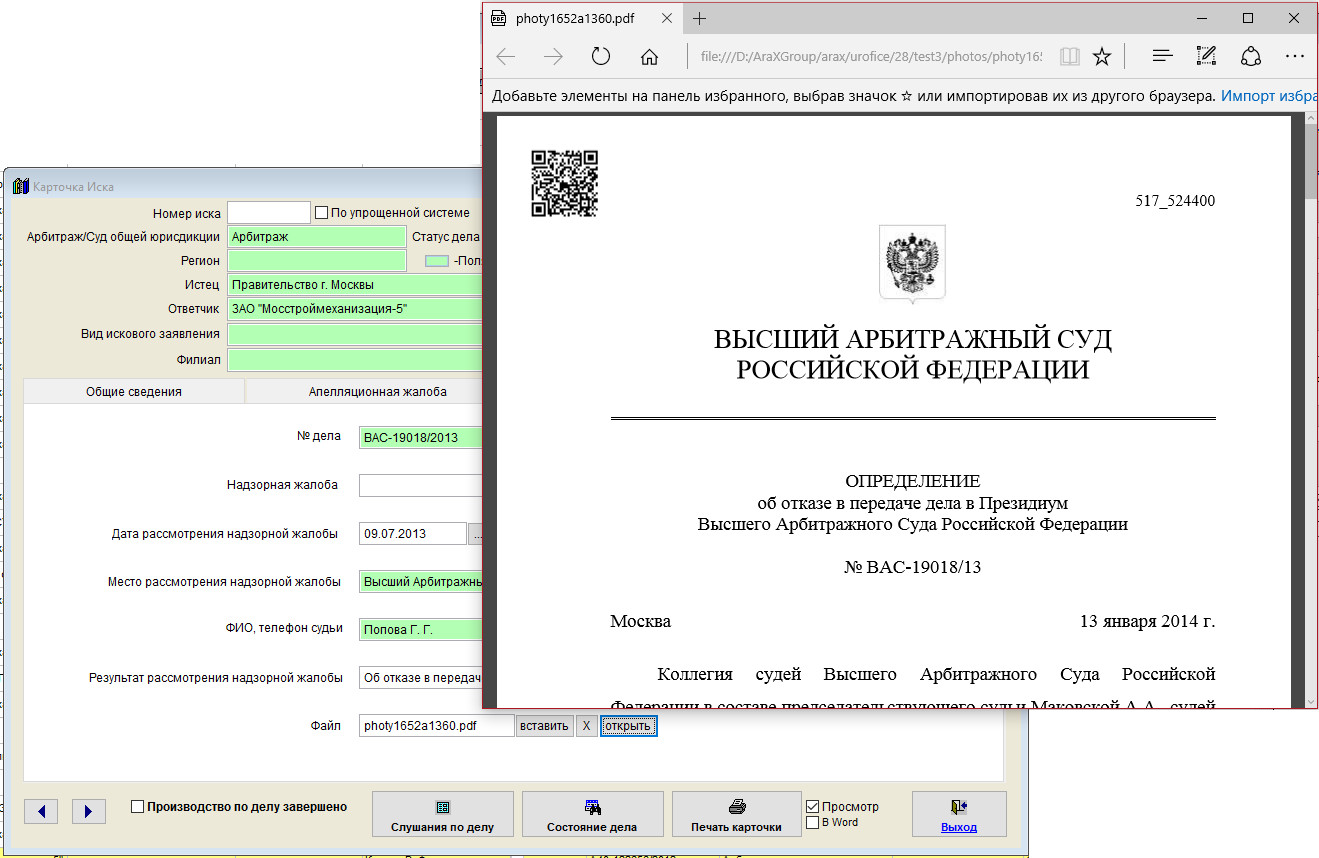1319x858 pixels.
Task: Add the page to favorites with the star
Action: coord(1102,57)
